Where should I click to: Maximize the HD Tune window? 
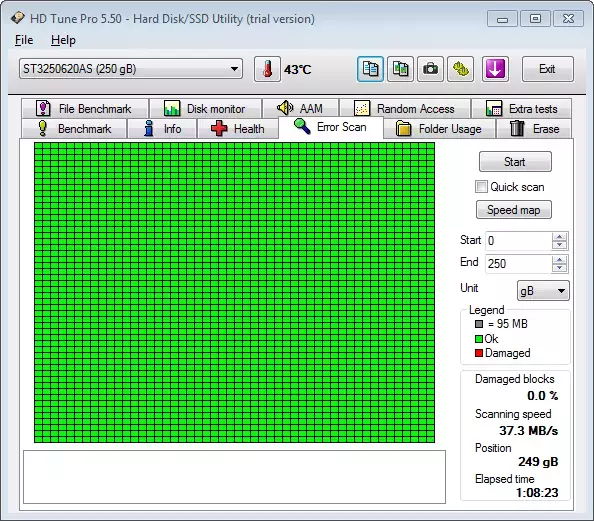coord(535,19)
